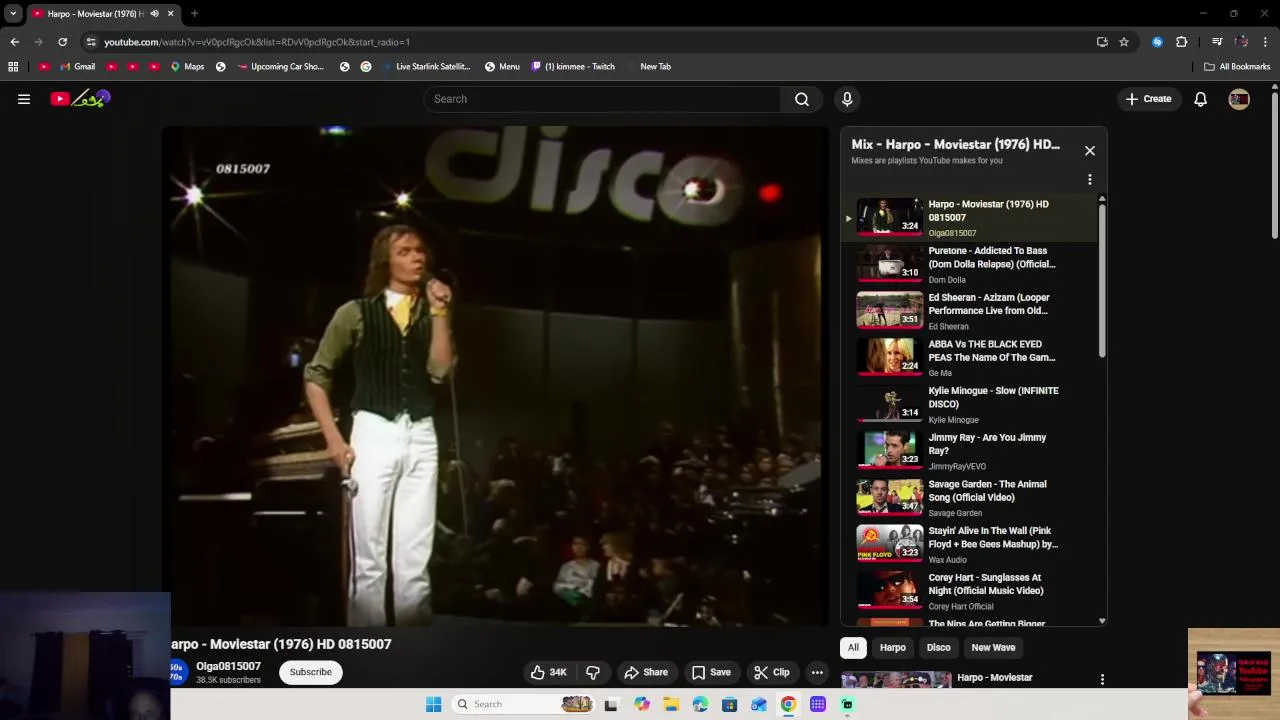Open the Gmail bookmark

tap(77, 66)
